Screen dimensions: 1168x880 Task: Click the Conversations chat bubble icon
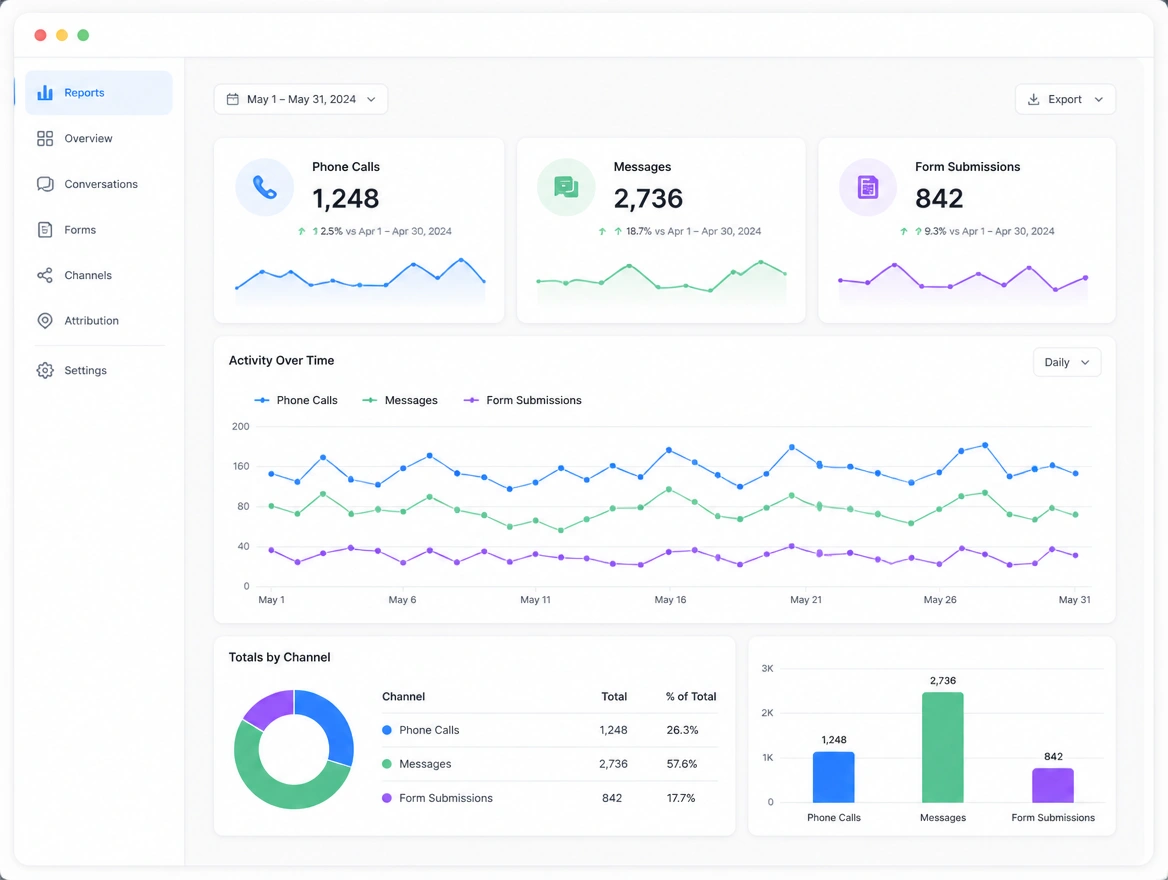pyautogui.click(x=45, y=184)
